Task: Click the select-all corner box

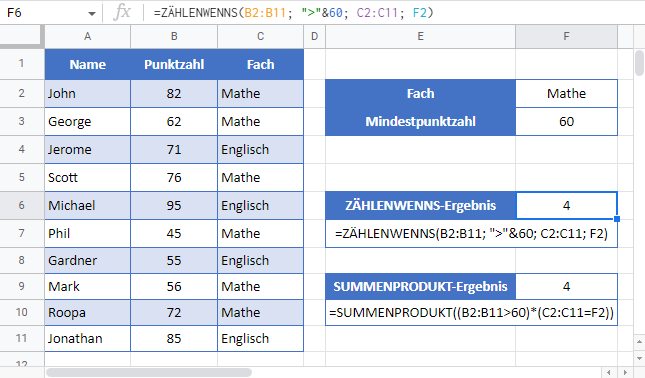Action: tap(21, 37)
